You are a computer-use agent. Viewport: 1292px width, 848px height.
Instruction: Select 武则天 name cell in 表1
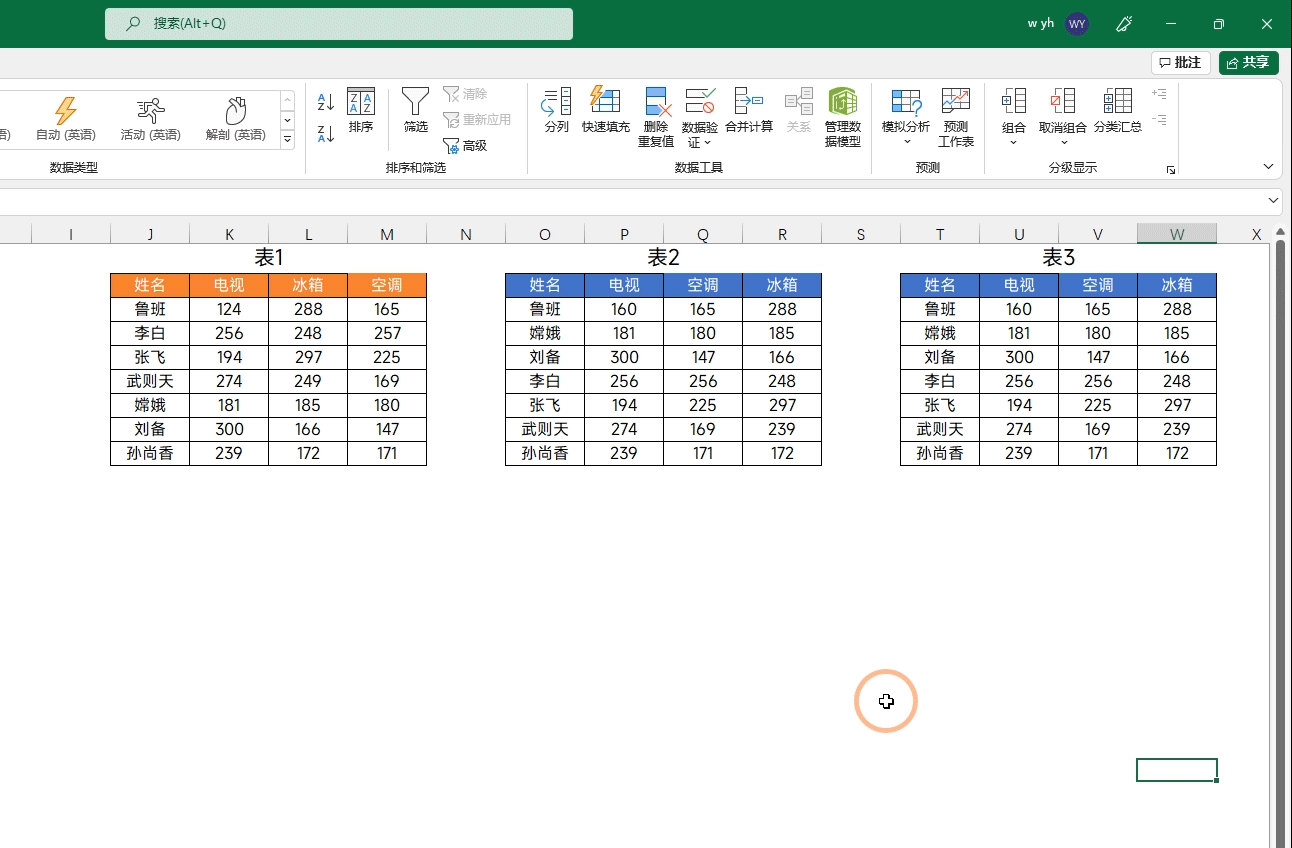coord(150,381)
